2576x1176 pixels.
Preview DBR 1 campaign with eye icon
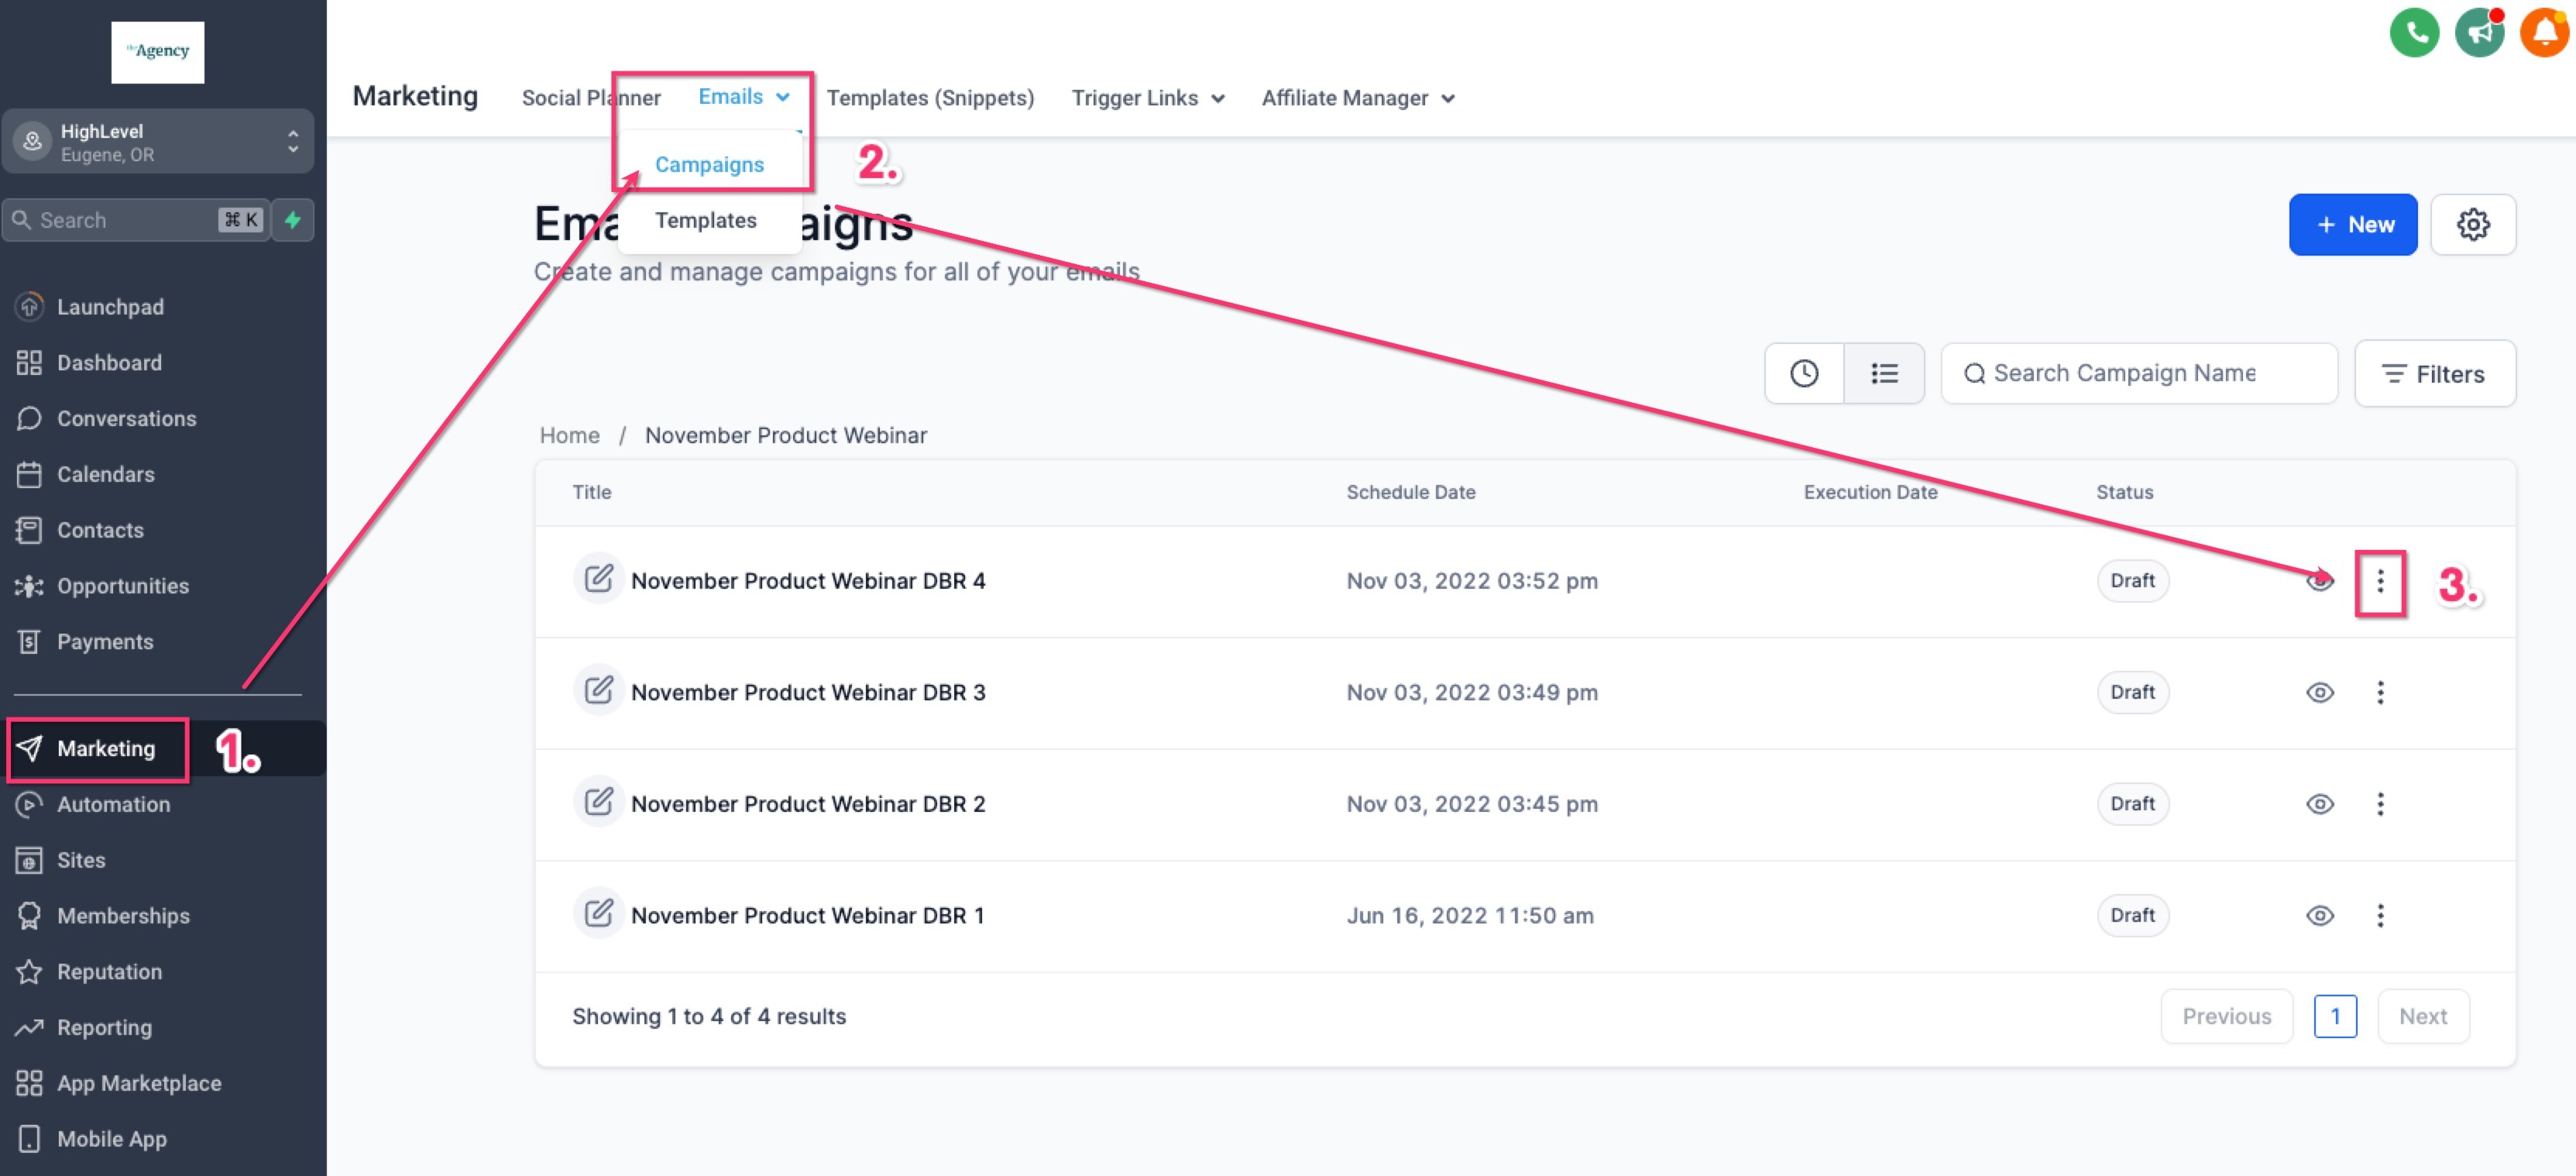tap(2319, 915)
